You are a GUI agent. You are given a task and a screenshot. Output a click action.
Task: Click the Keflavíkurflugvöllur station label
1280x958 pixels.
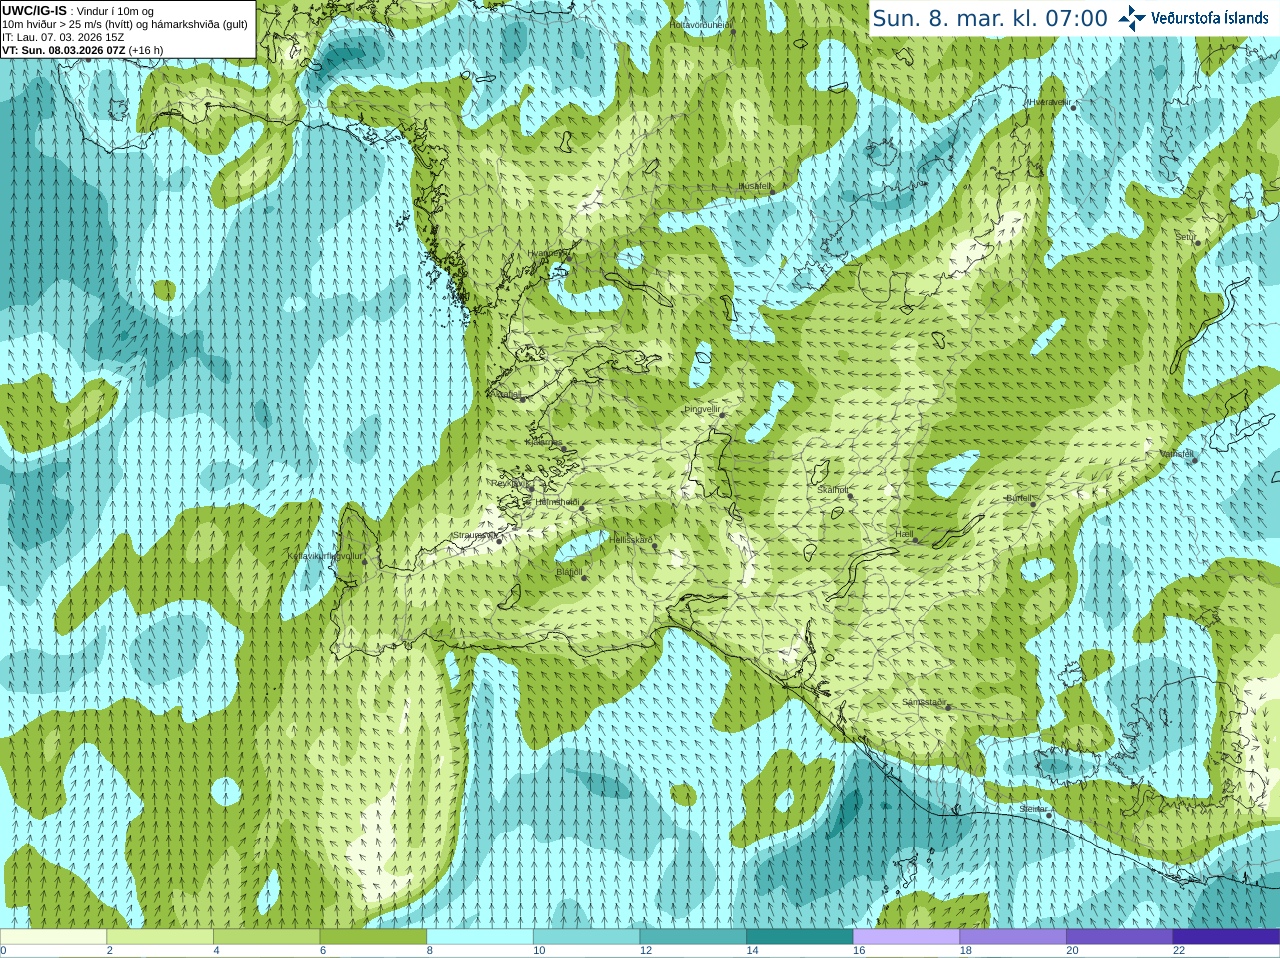pyautogui.click(x=325, y=555)
